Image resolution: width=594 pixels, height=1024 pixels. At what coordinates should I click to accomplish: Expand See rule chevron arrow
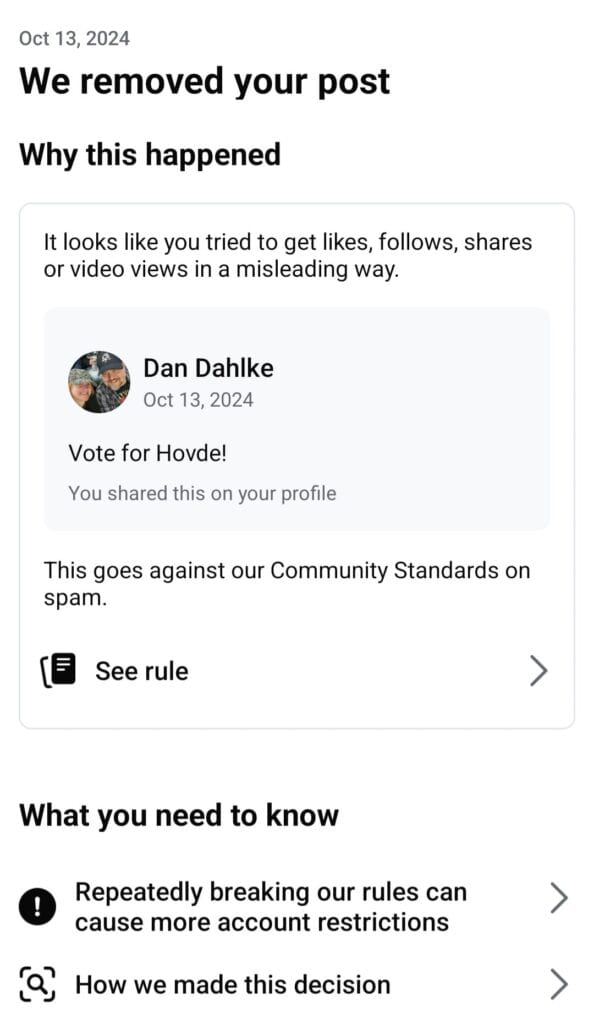pyautogui.click(x=539, y=671)
